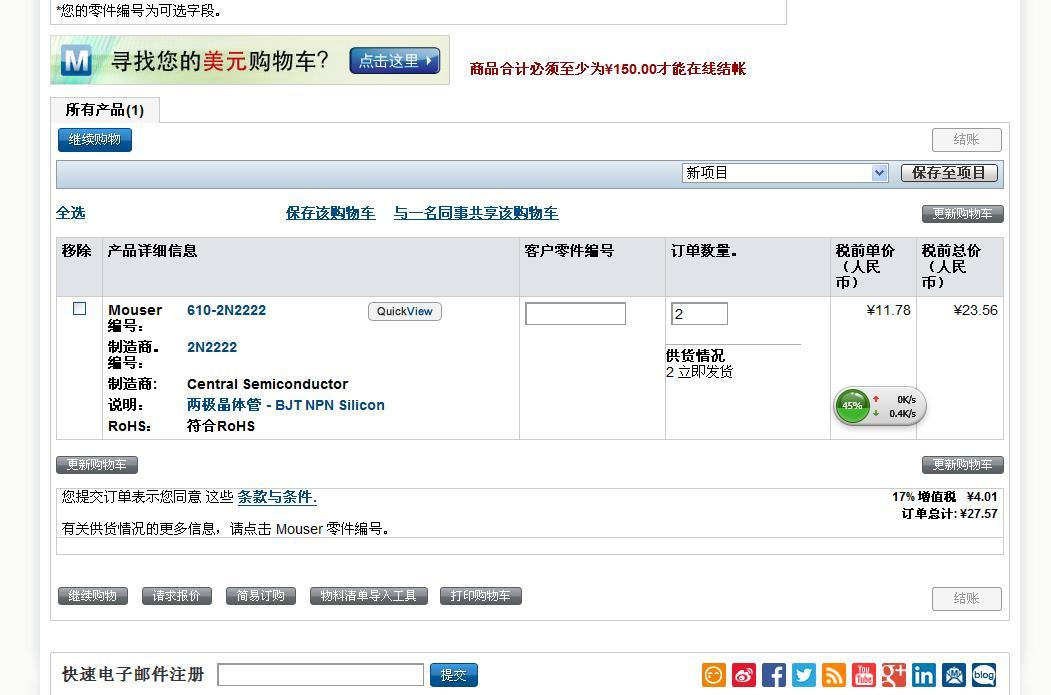The width and height of the screenshot is (1051, 695).
Task: Switch to the 所有产品(1) tab
Action: coord(105,110)
